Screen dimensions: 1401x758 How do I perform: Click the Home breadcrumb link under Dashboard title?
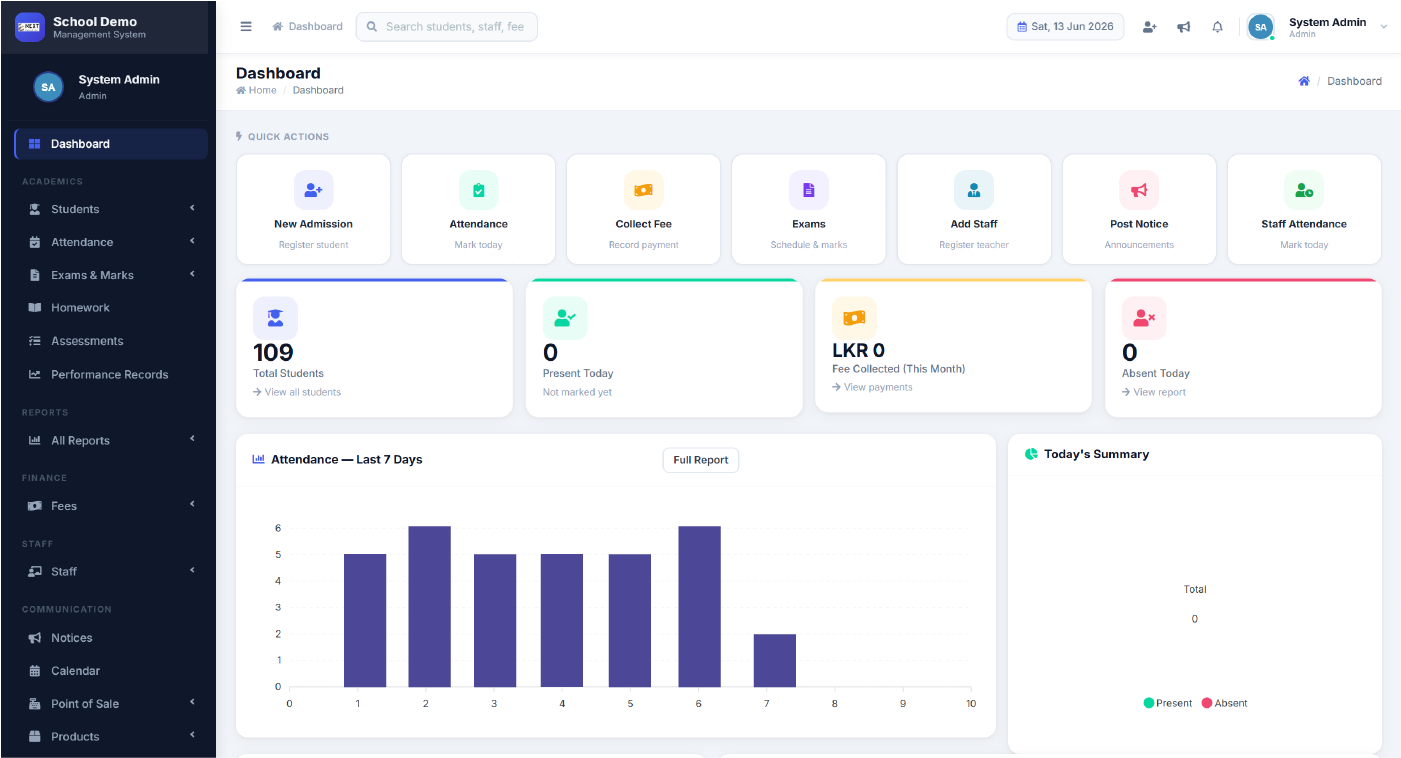(256, 90)
